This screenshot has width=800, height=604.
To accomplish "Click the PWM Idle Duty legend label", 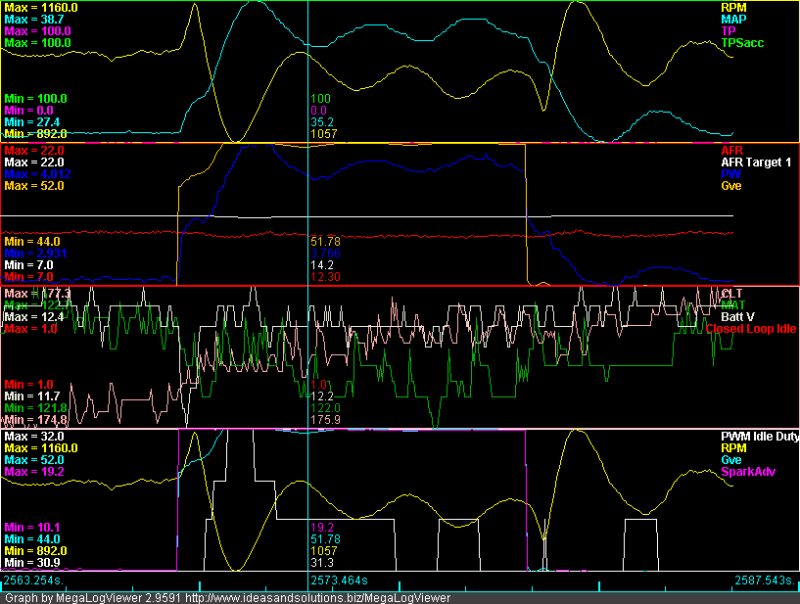I will point(759,436).
